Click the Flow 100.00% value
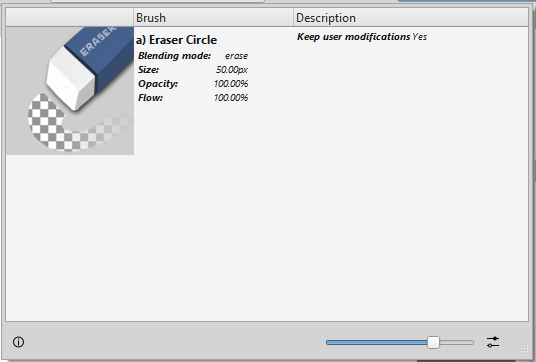Image resolution: width=536 pixels, height=362 pixels. pos(231,98)
